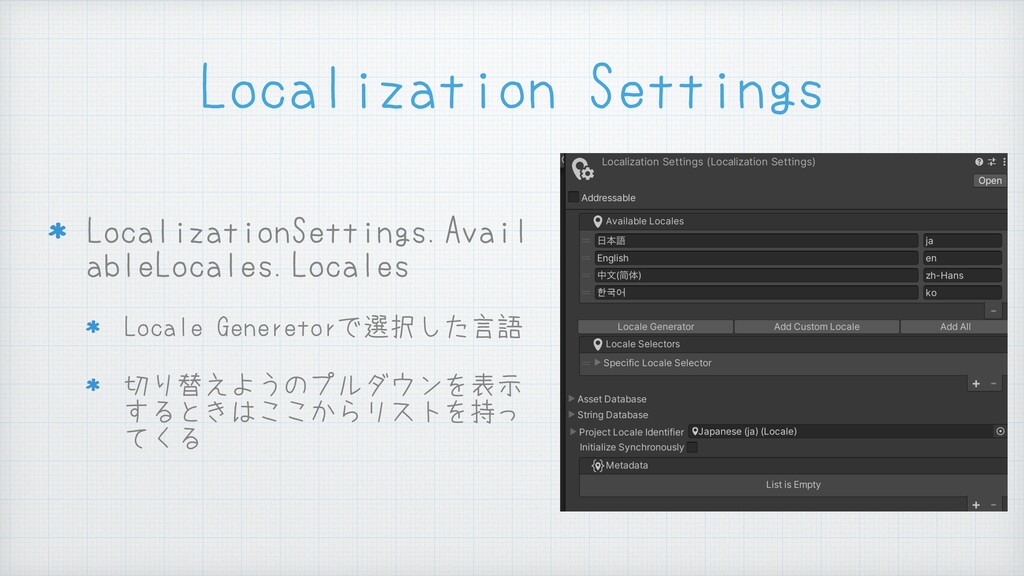Image resolution: width=1024 pixels, height=576 pixels.
Task: Remove locale selector with minus button
Action: [993, 384]
